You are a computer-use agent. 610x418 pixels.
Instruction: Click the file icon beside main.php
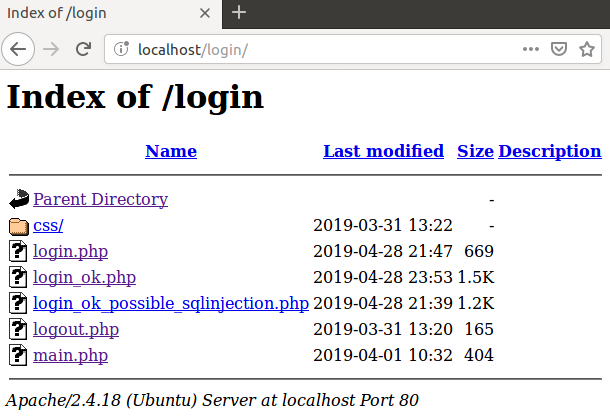tap(18, 355)
